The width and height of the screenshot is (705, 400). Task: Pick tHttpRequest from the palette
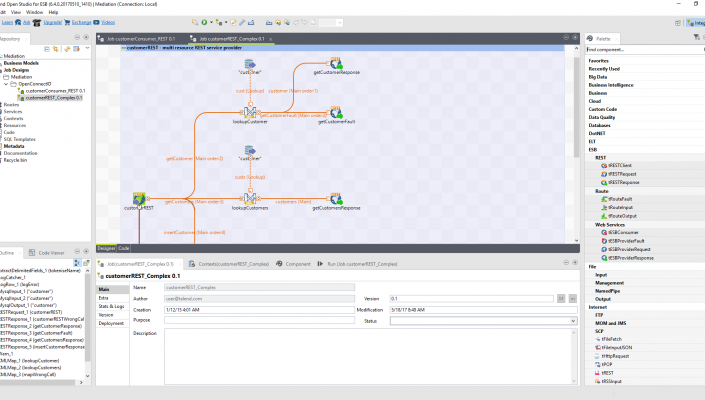(615, 356)
